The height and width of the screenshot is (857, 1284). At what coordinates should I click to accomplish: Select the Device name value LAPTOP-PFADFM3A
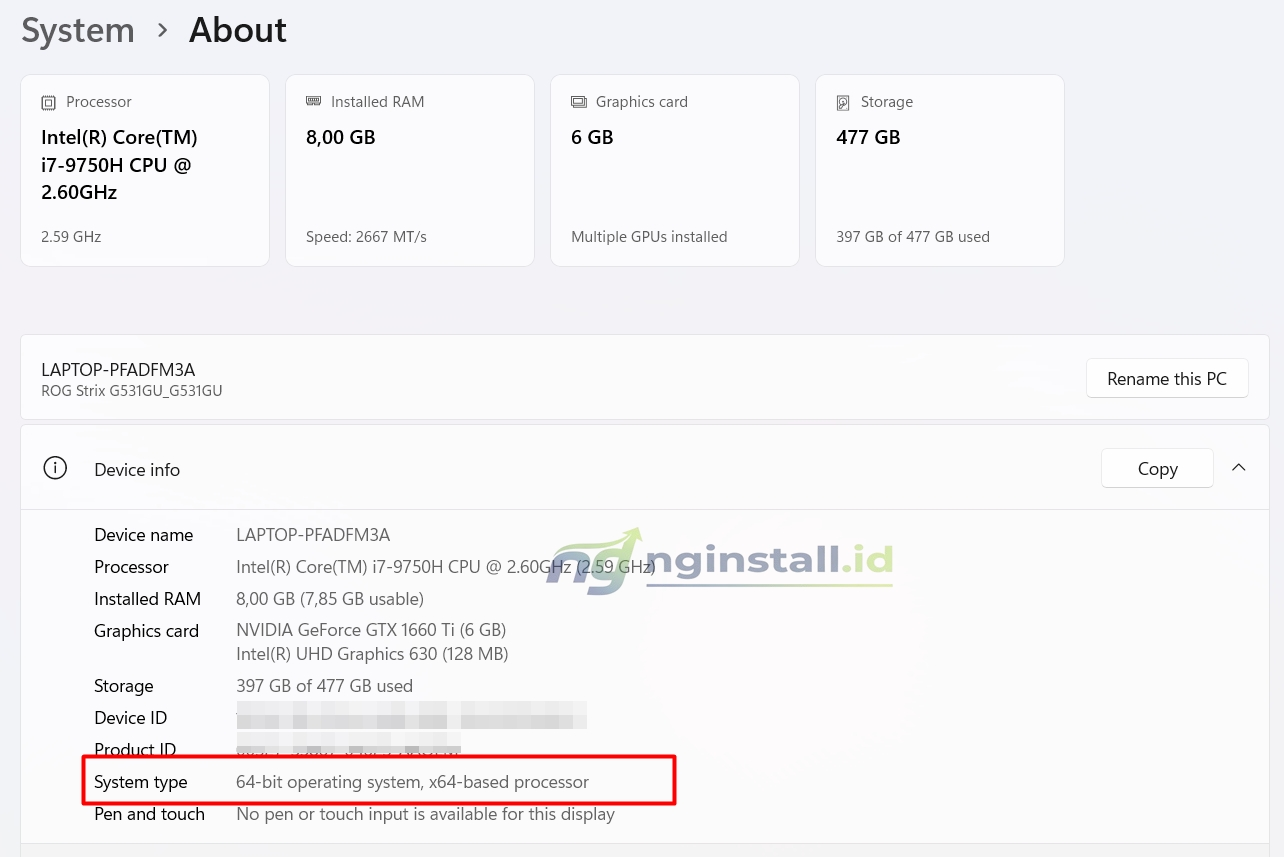(313, 535)
